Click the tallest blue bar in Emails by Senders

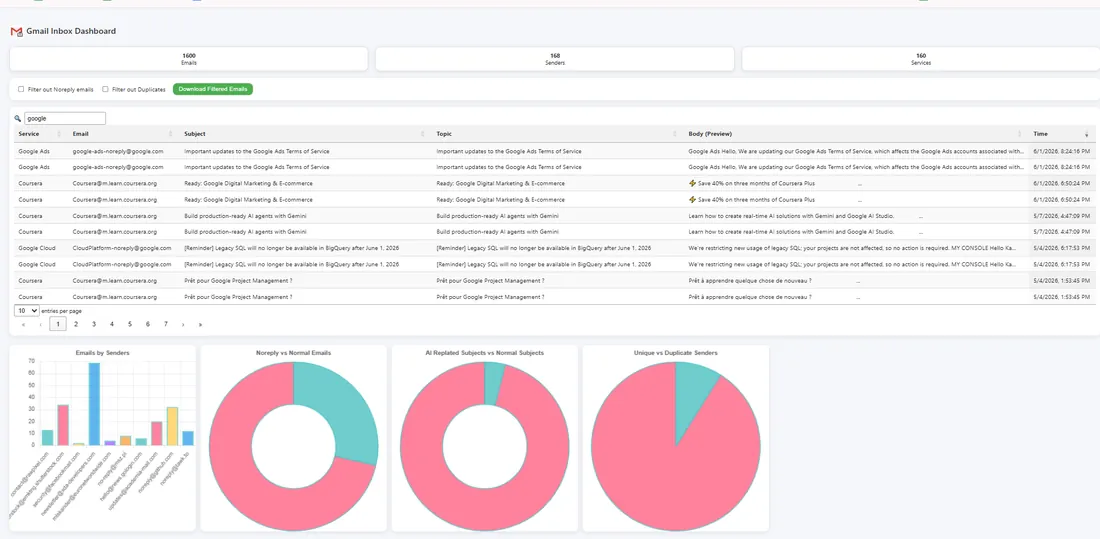(94, 404)
